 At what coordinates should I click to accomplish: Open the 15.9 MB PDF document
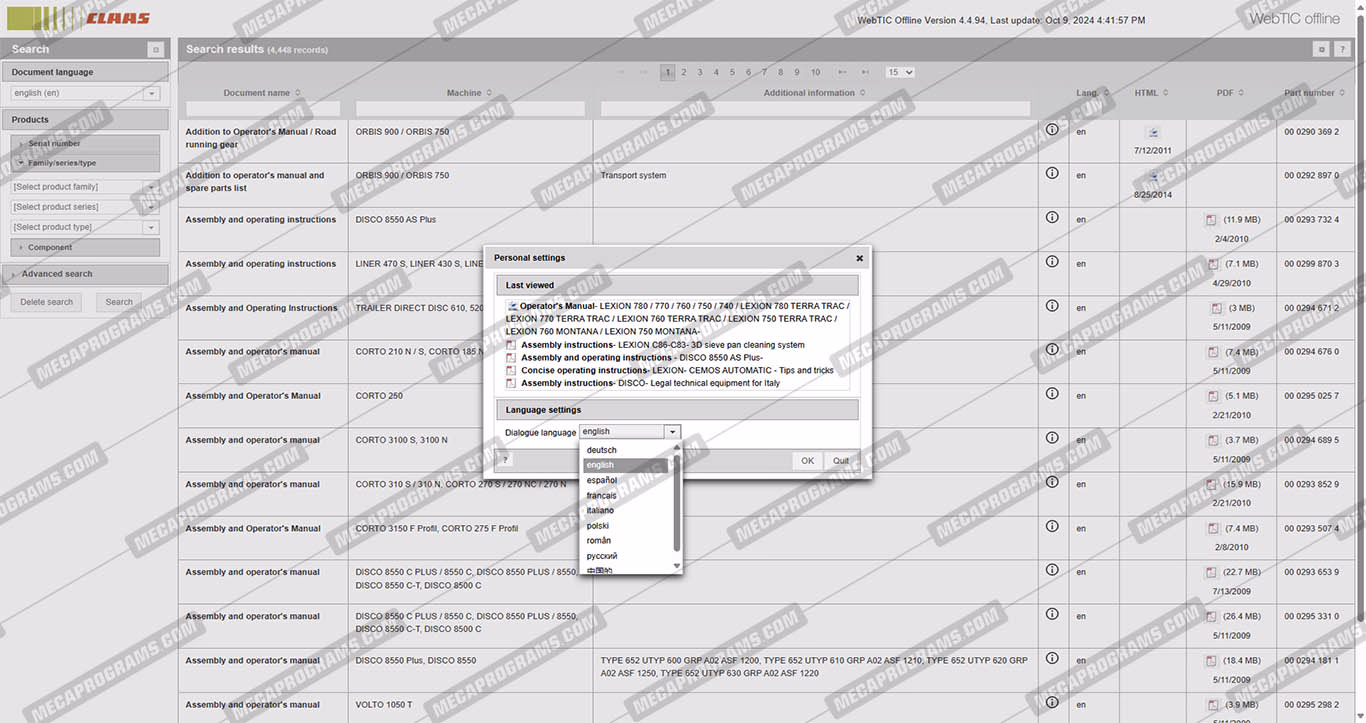(1213, 484)
